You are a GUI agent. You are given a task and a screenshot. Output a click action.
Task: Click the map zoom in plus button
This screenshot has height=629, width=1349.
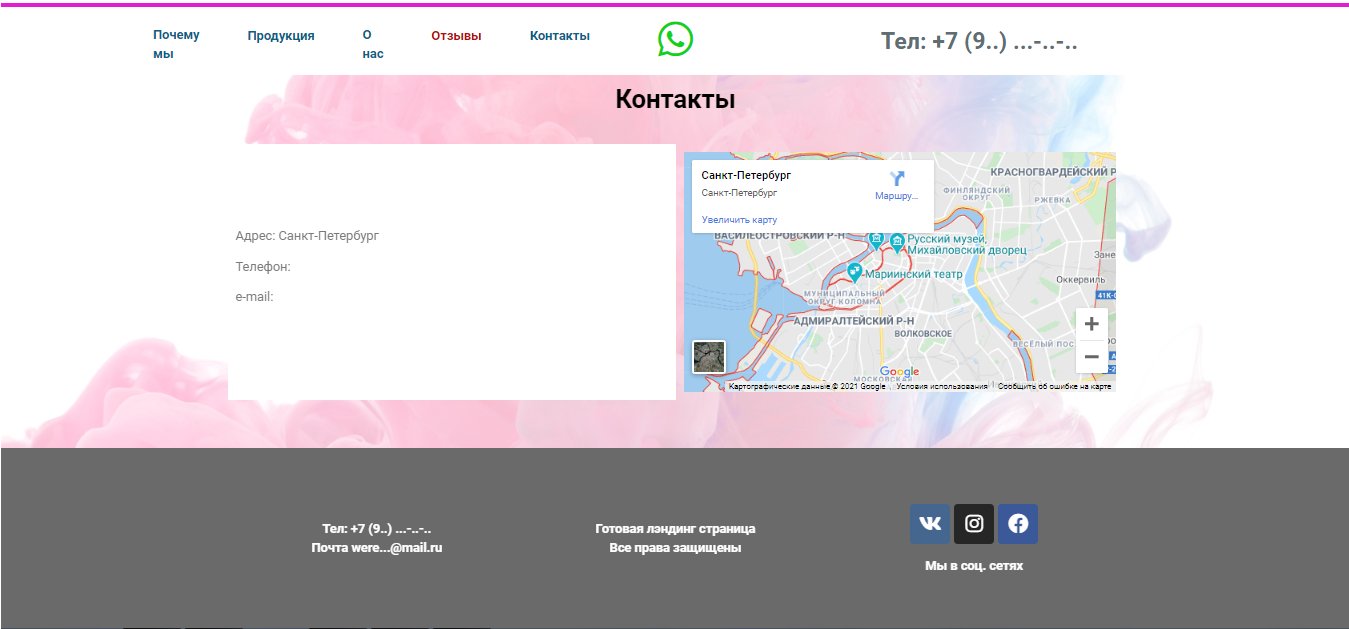[x=1092, y=324]
